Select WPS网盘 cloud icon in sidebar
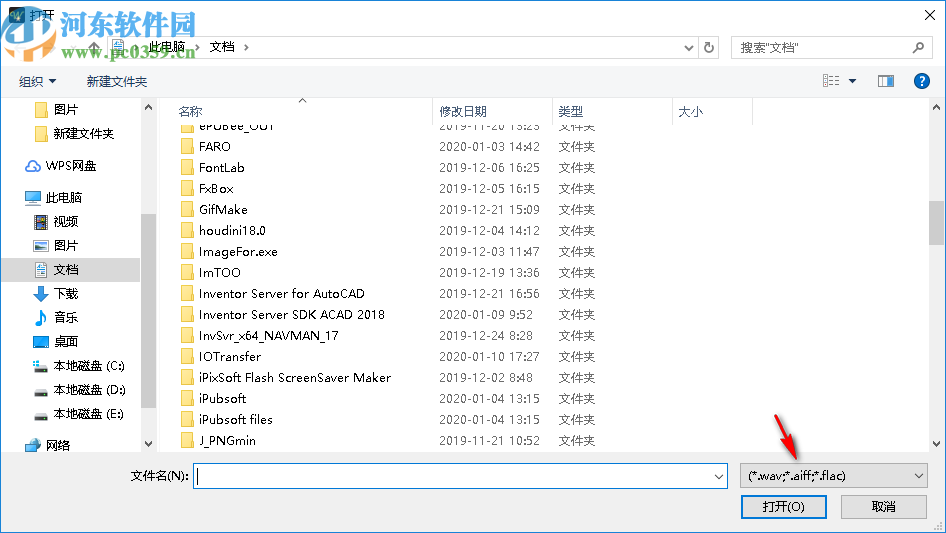946x533 pixels. pyautogui.click(x=33, y=166)
